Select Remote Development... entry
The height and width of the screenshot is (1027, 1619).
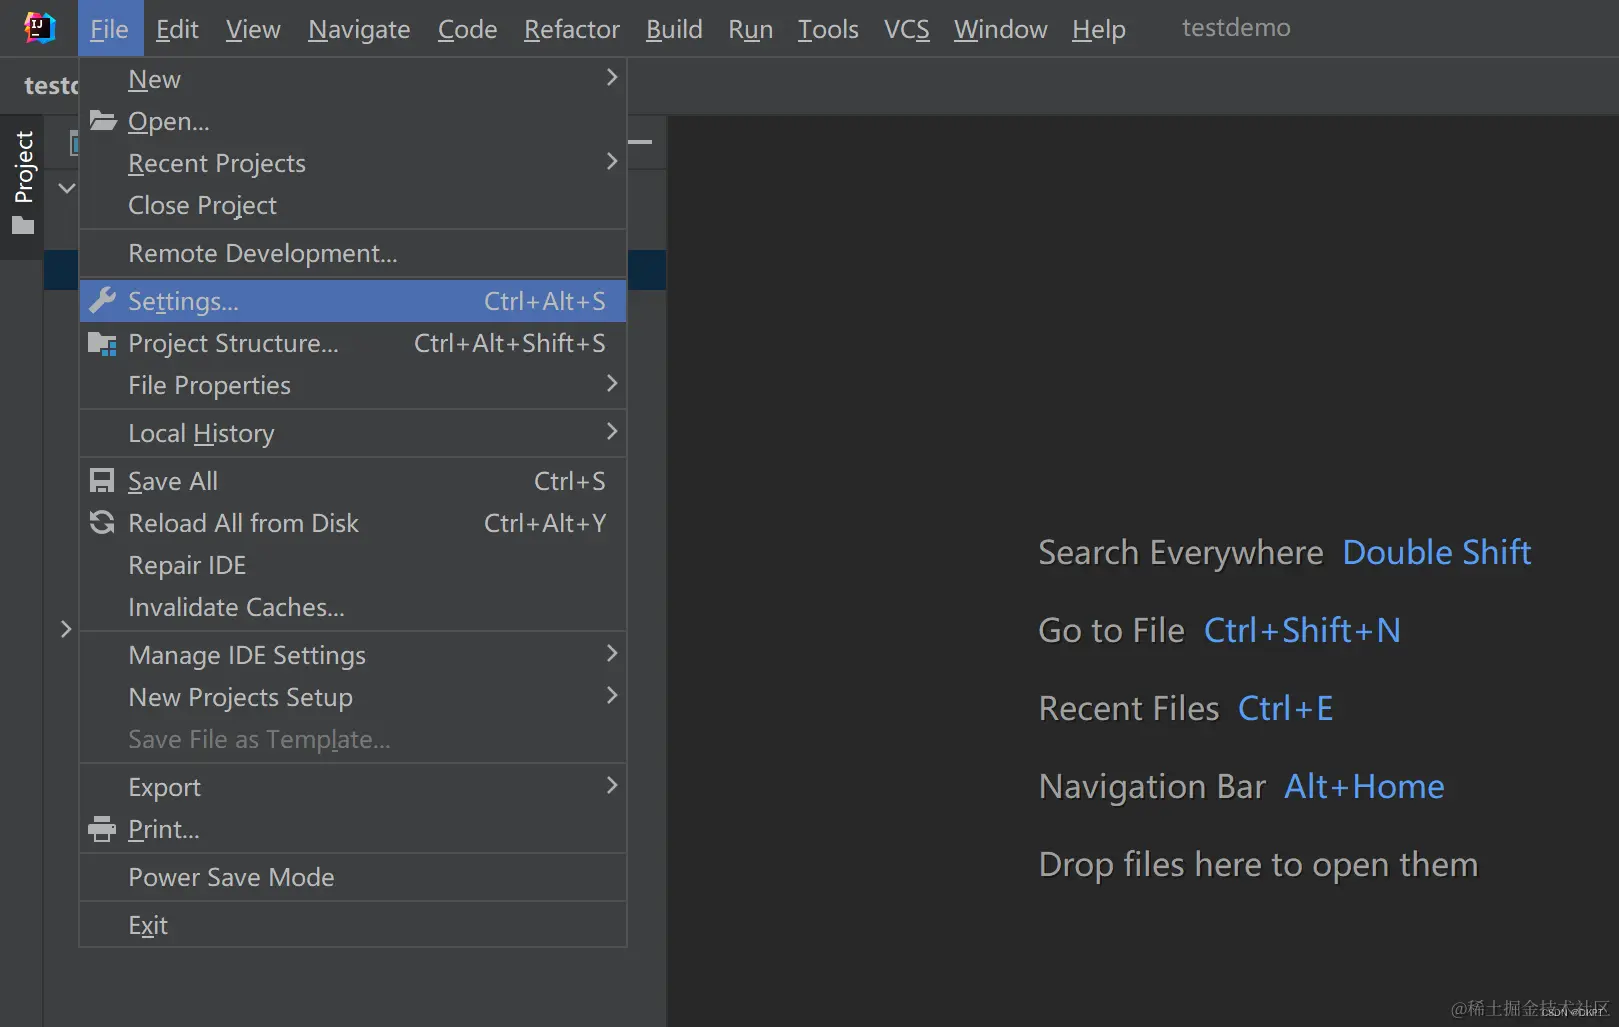tap(353, 253)
